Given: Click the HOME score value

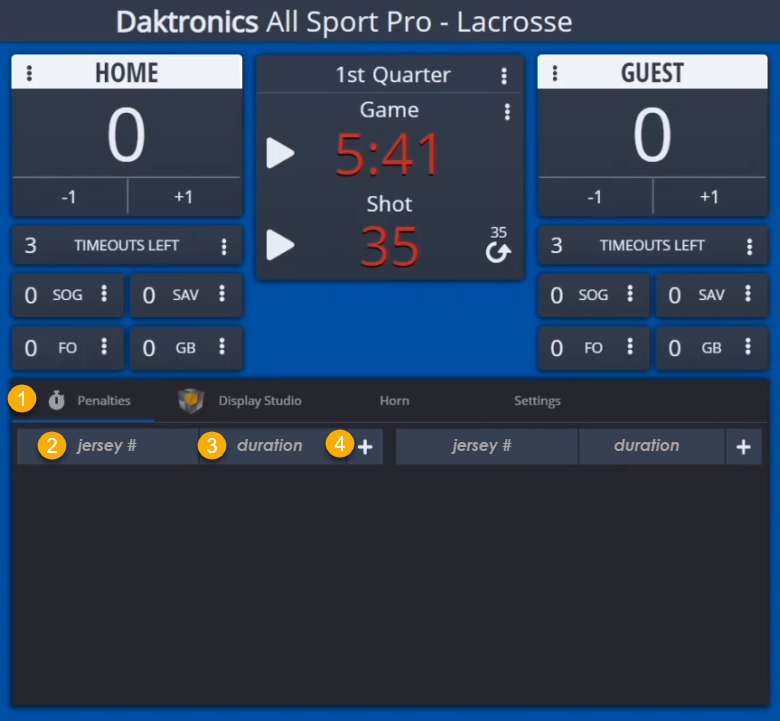Looking at the screenshot, I should click(126, 135).
